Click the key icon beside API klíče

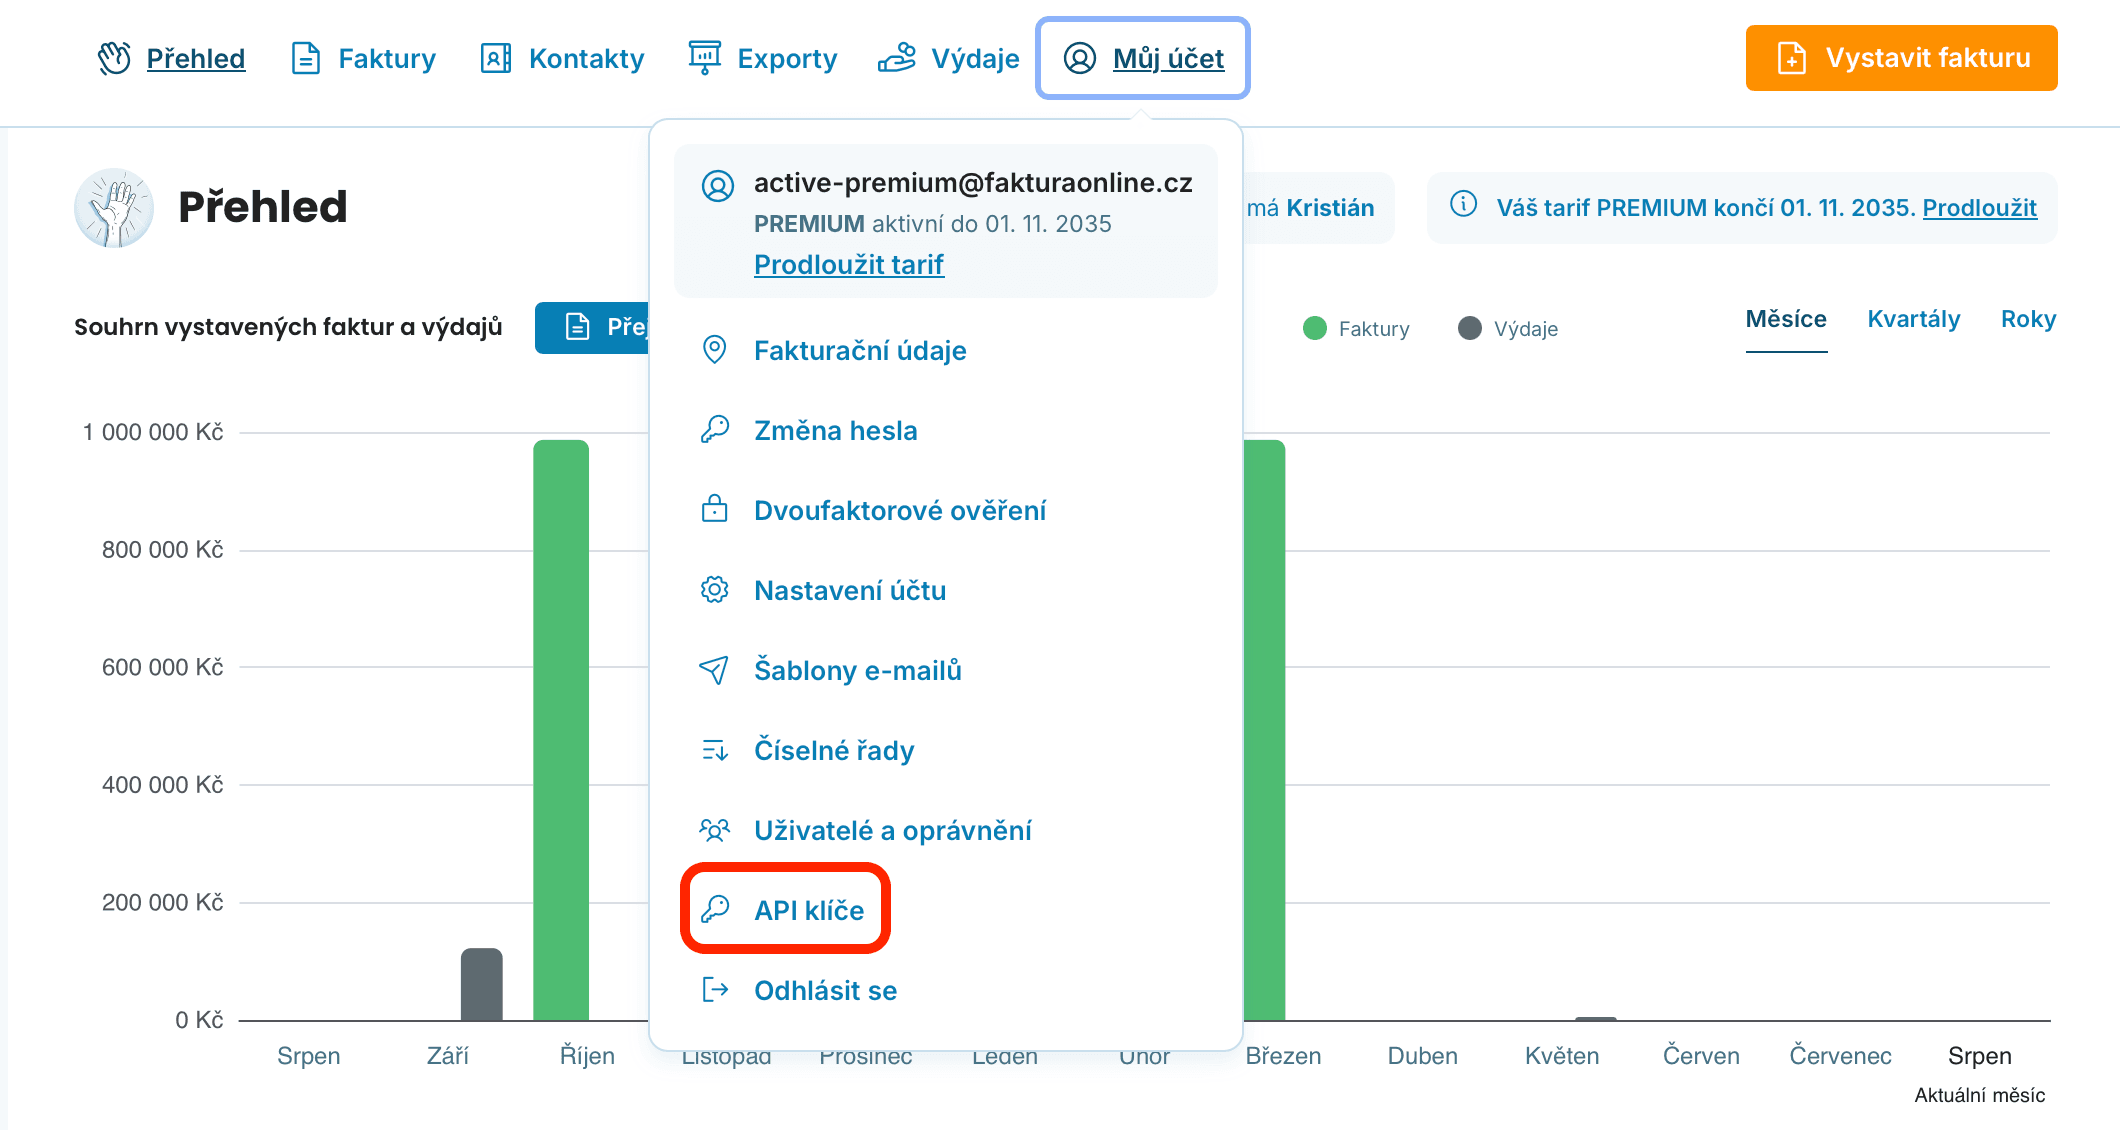point(714,909)
